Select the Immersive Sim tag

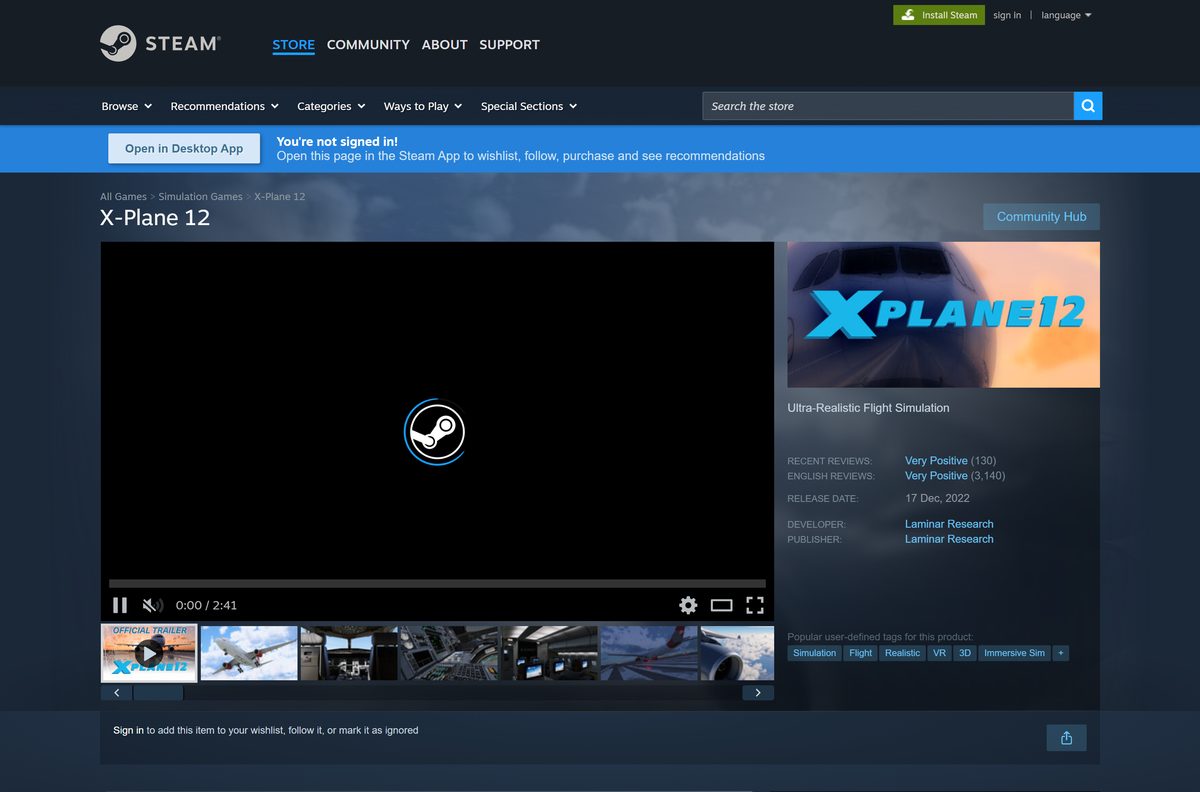1014,653
